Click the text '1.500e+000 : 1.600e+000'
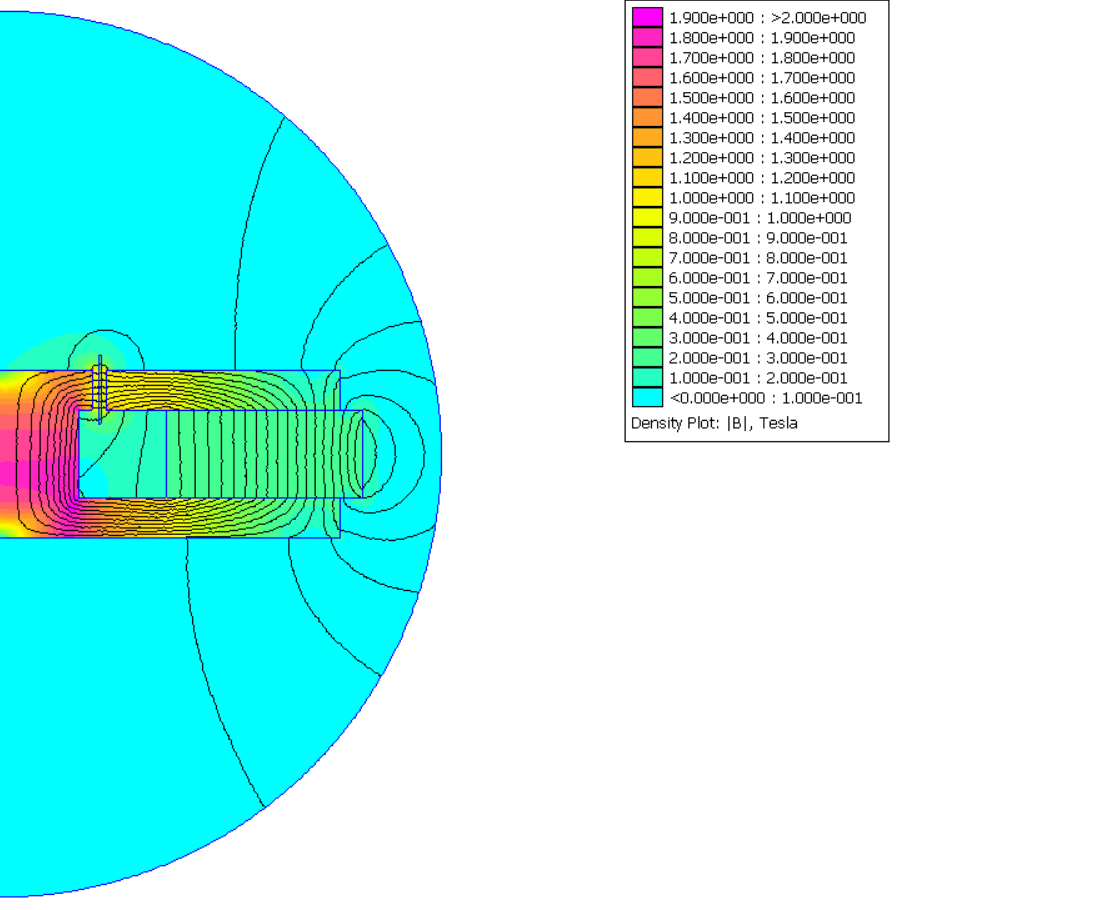This screenshot has width=1115, height=910. (762, 98)
